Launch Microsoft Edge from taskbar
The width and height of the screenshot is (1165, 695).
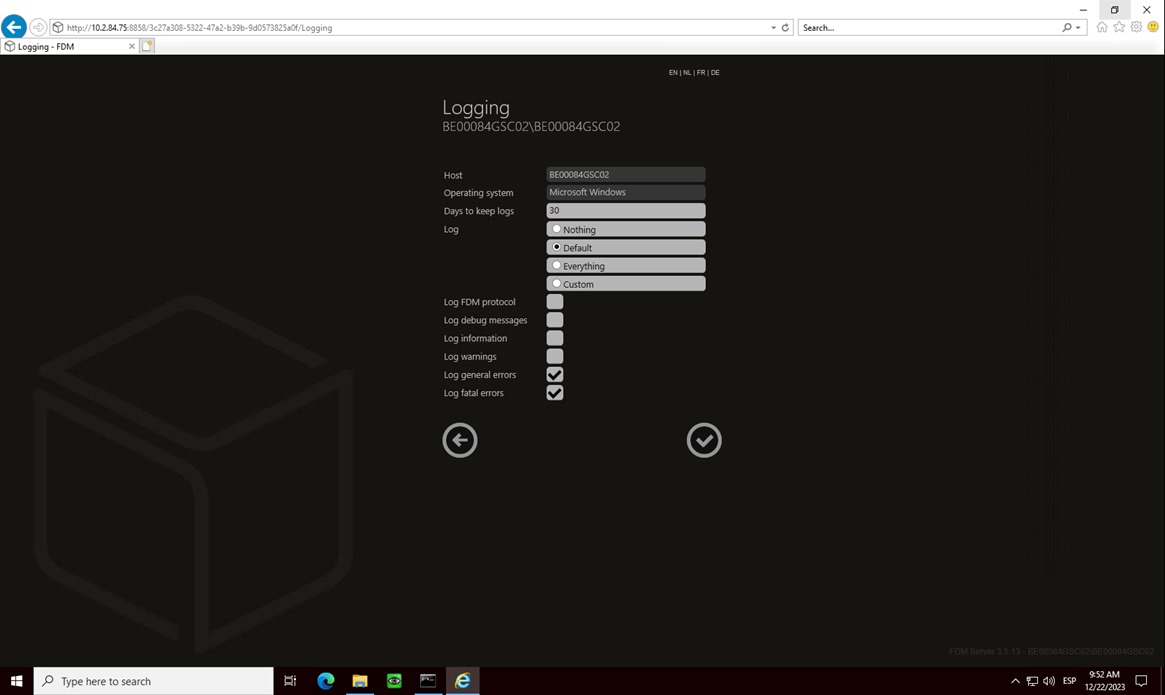(325, 681)
